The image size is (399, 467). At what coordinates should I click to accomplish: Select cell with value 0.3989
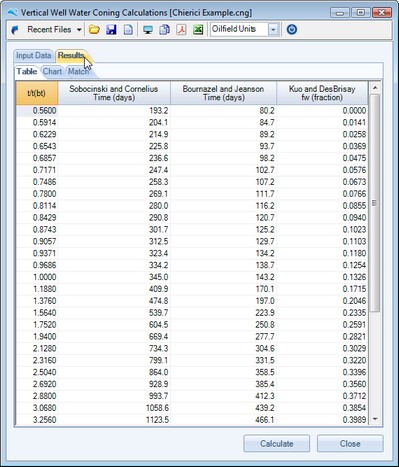click(322, 420)
